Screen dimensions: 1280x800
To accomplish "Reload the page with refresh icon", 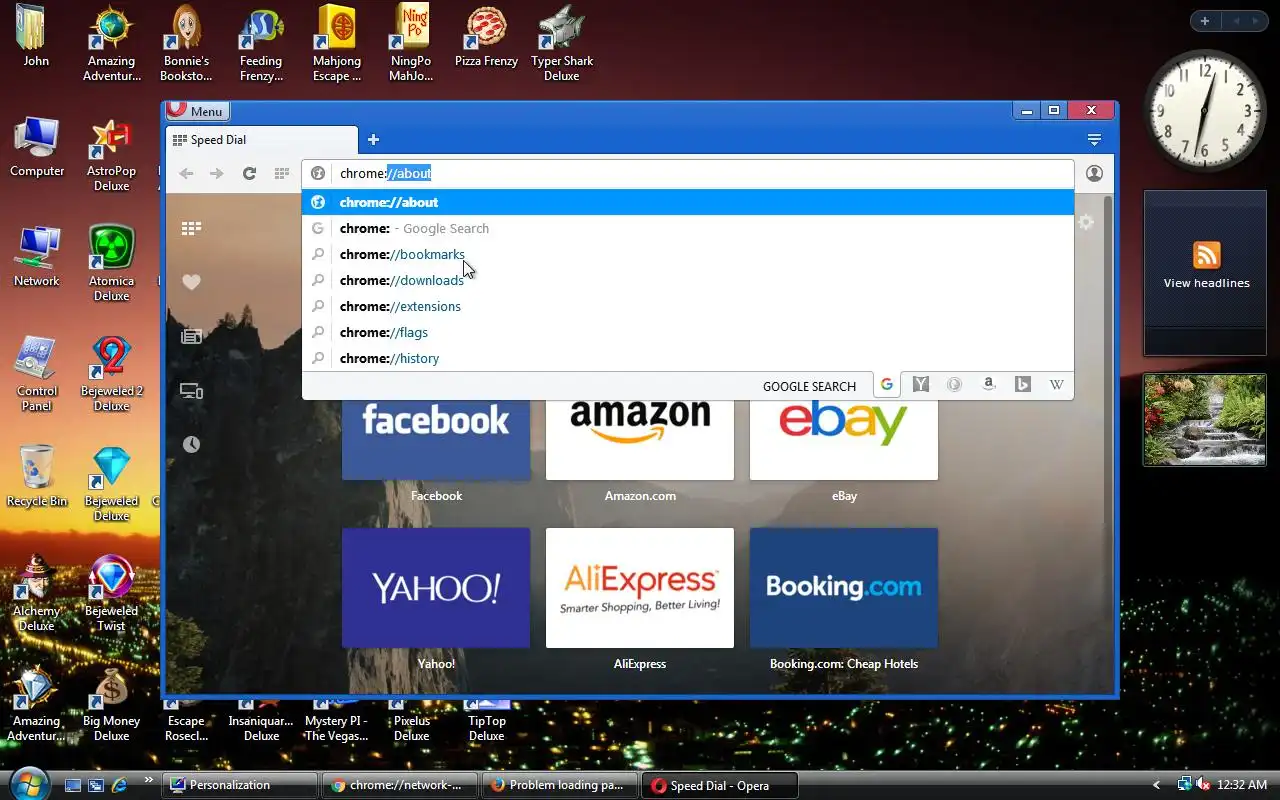I will (x=249, y=173).
